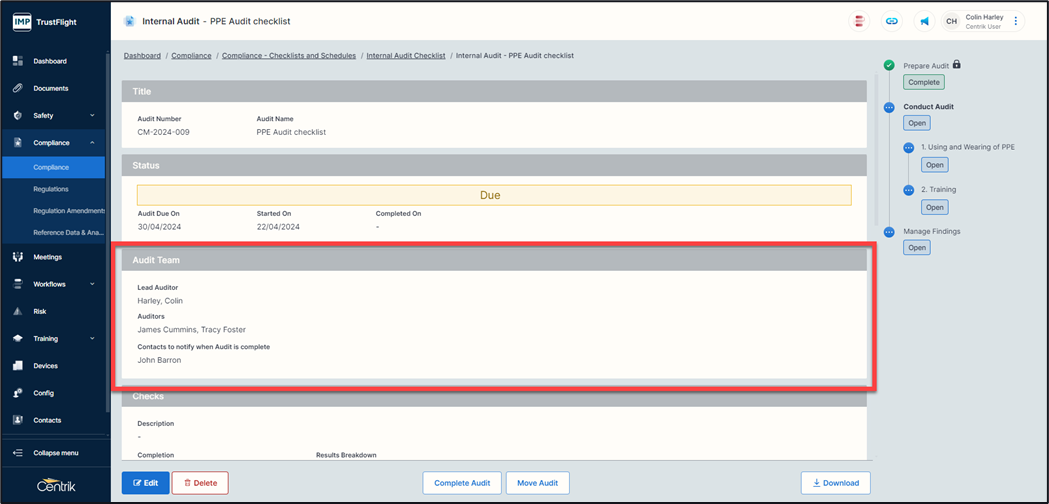This screenshot has width=1049, height=504.
Task: Expand the Workflows sidebar section
Action: [x=92, y=284]
